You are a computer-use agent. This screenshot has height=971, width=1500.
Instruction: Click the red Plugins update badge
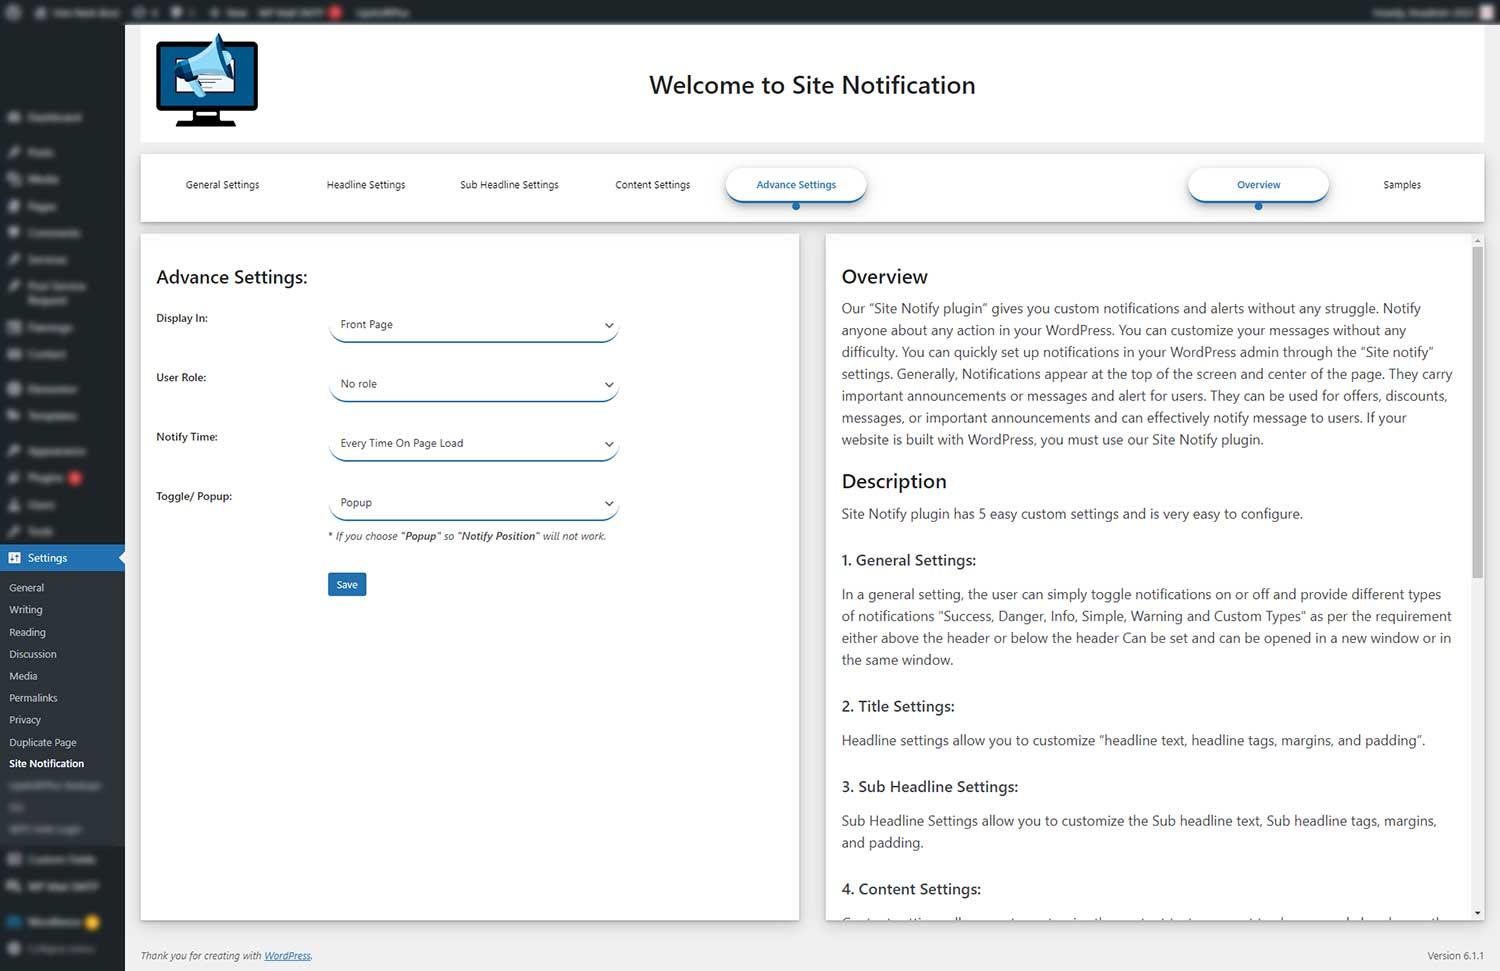click(75, 478)
